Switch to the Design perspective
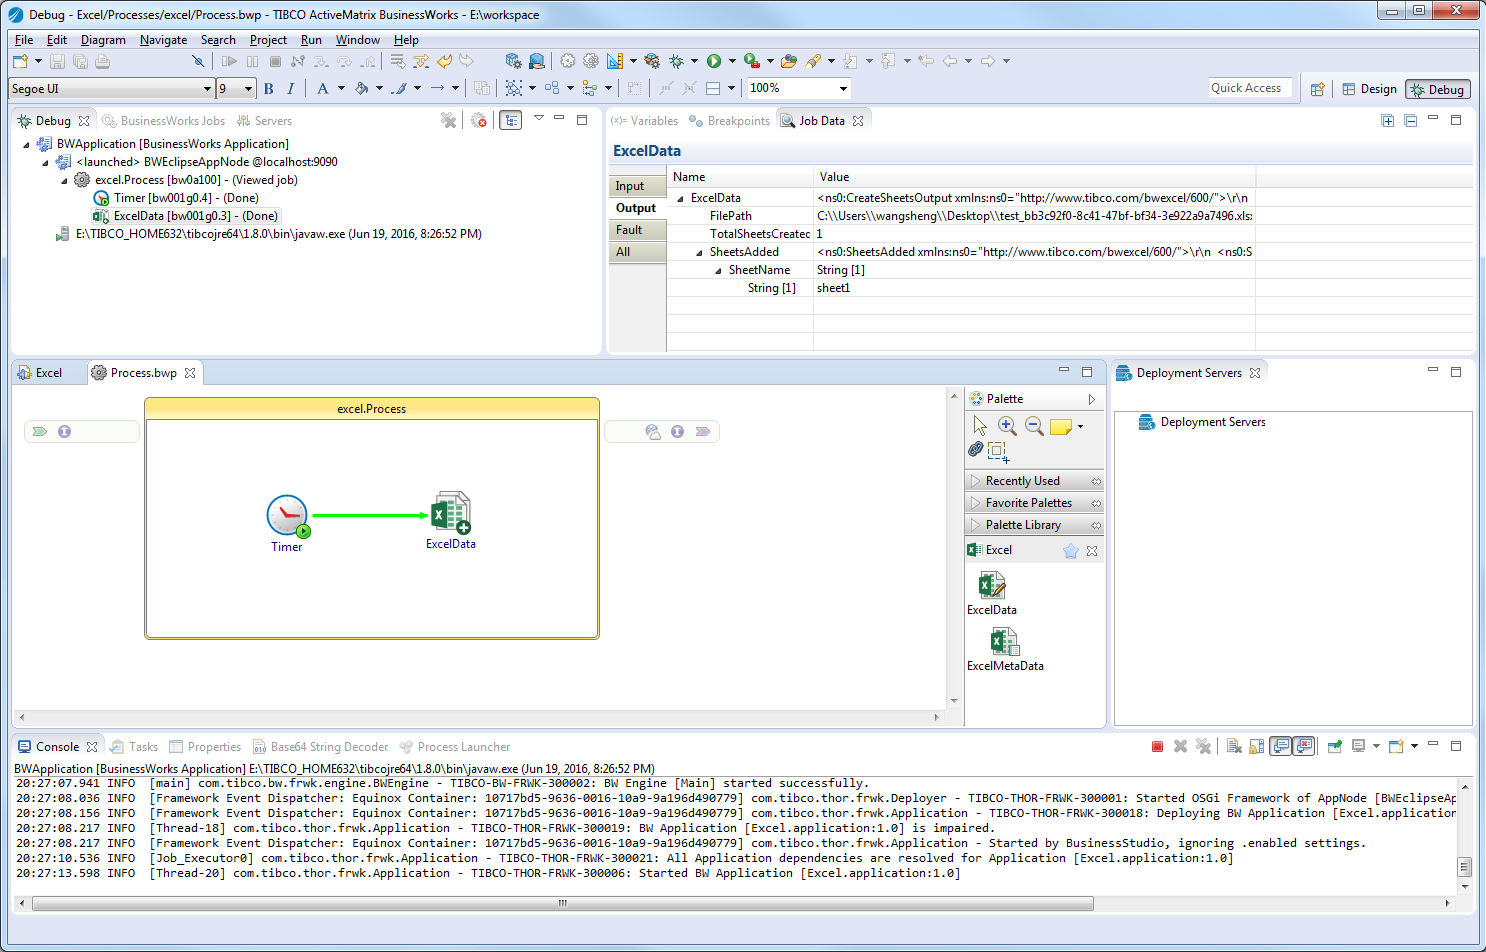 [x=1369, y=89]
